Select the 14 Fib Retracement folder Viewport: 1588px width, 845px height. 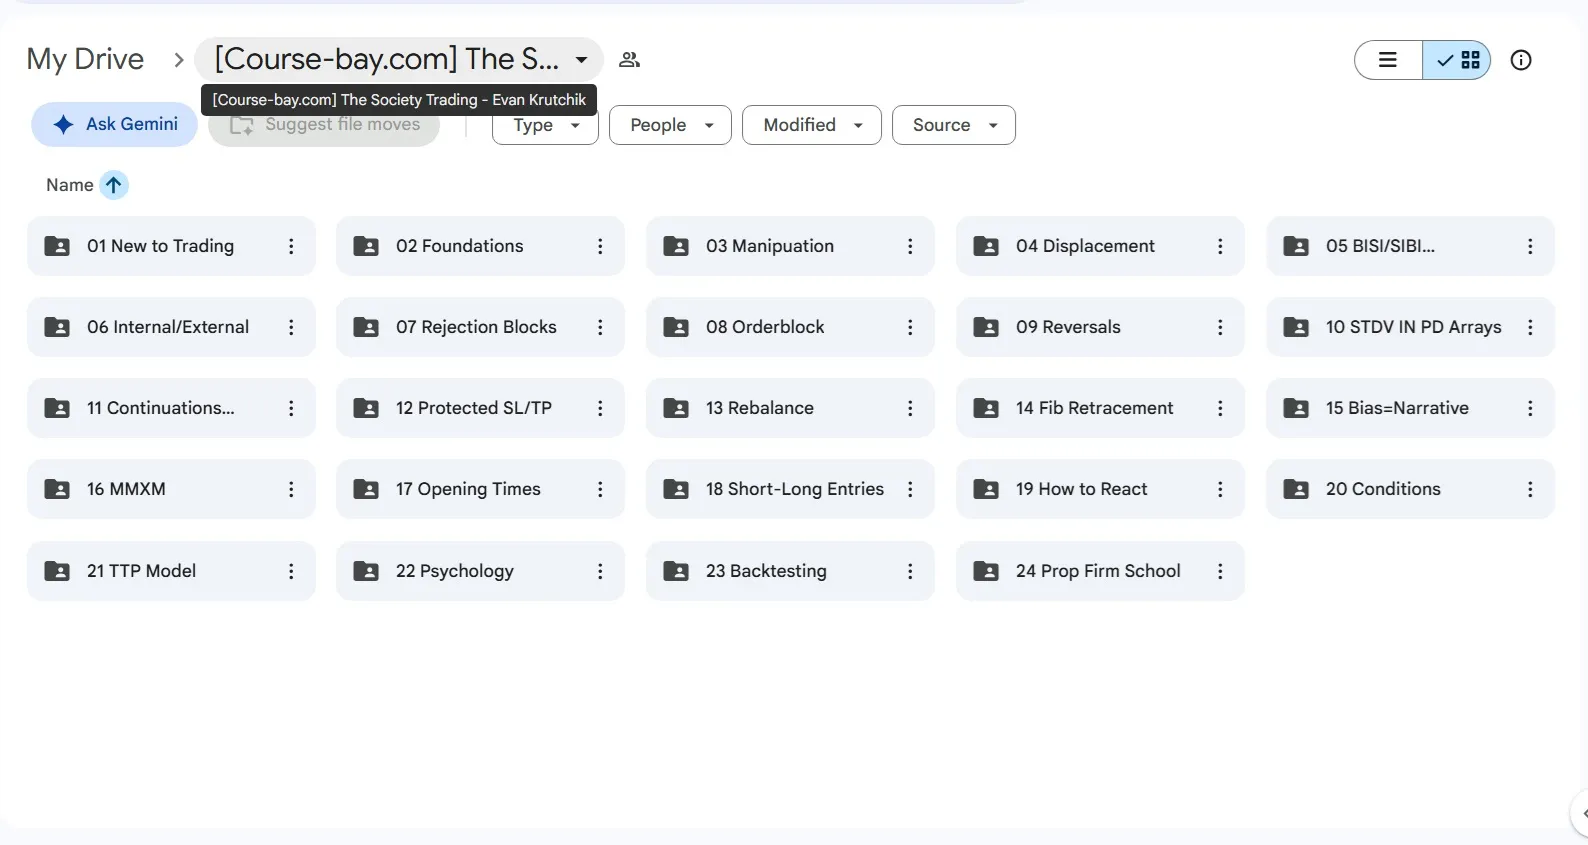tap(1100, 408)
